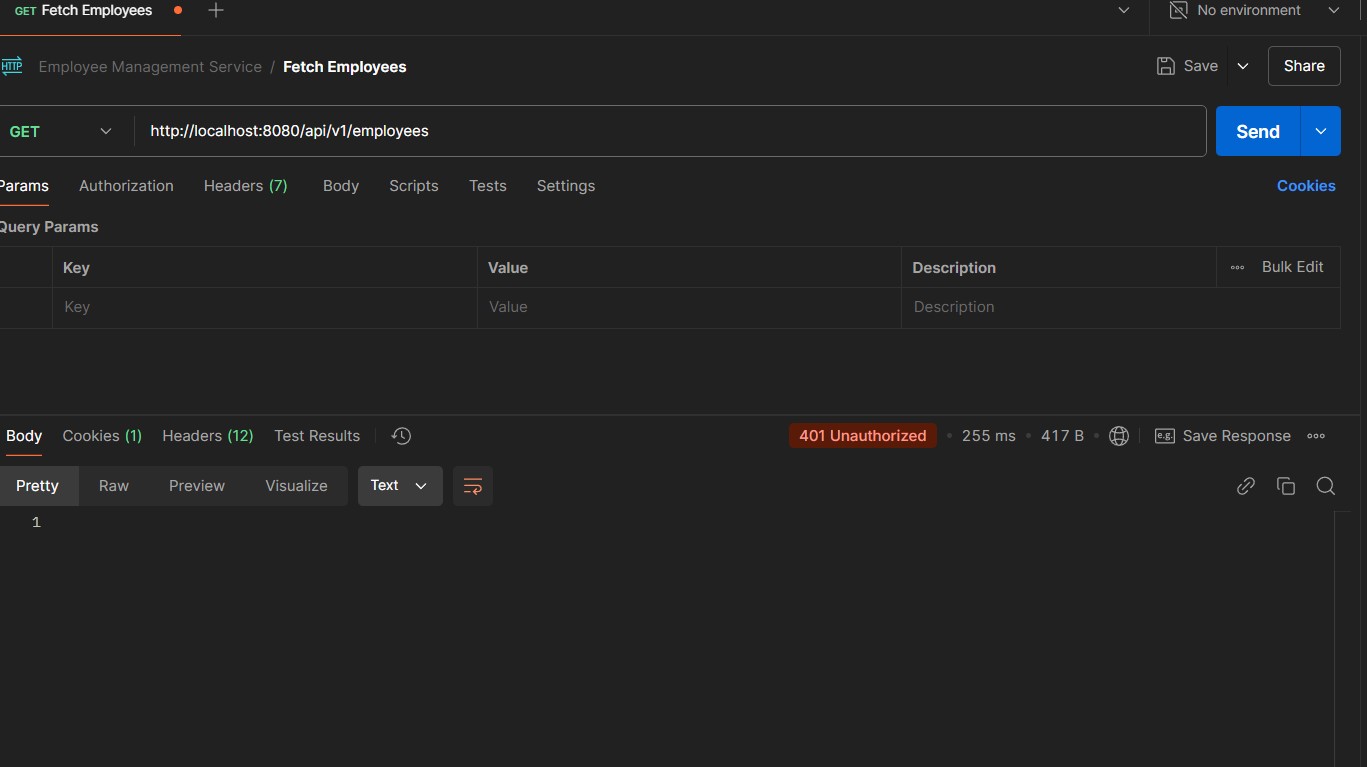Click the network globe icon
1367x767 pixels.
1119,436
